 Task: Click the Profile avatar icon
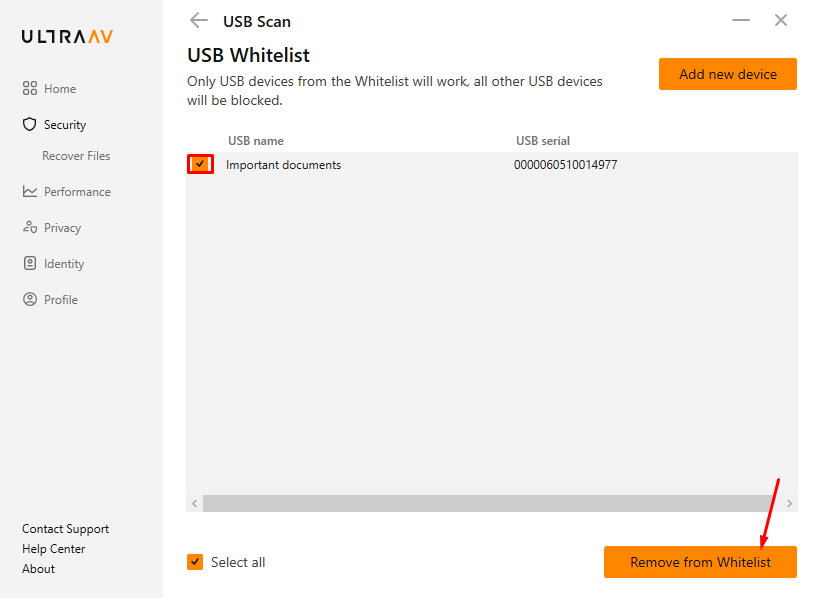[x=30, y=299]
